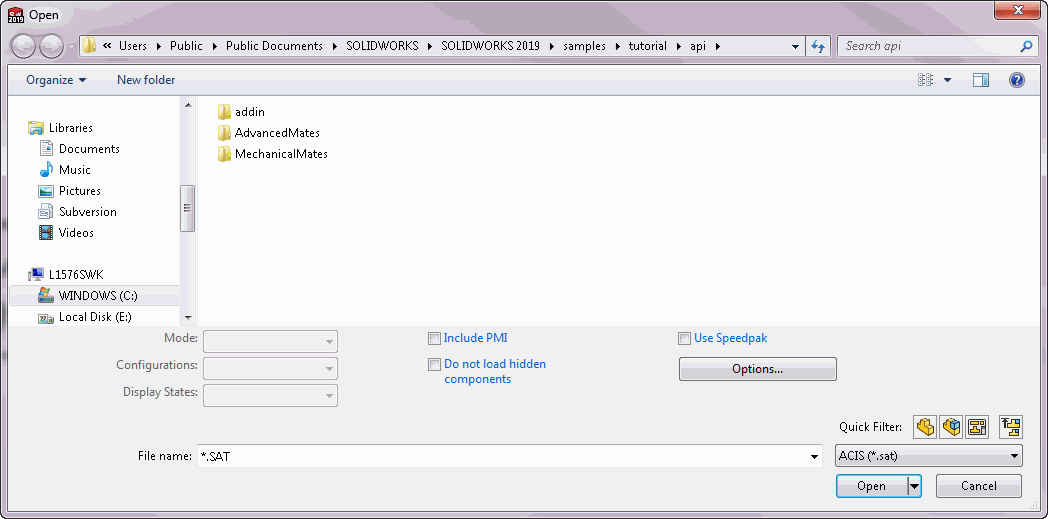Click the address bar folder icon
Image resolution: width=1048 pixels, height=519 pixels.
pos(89,46)
